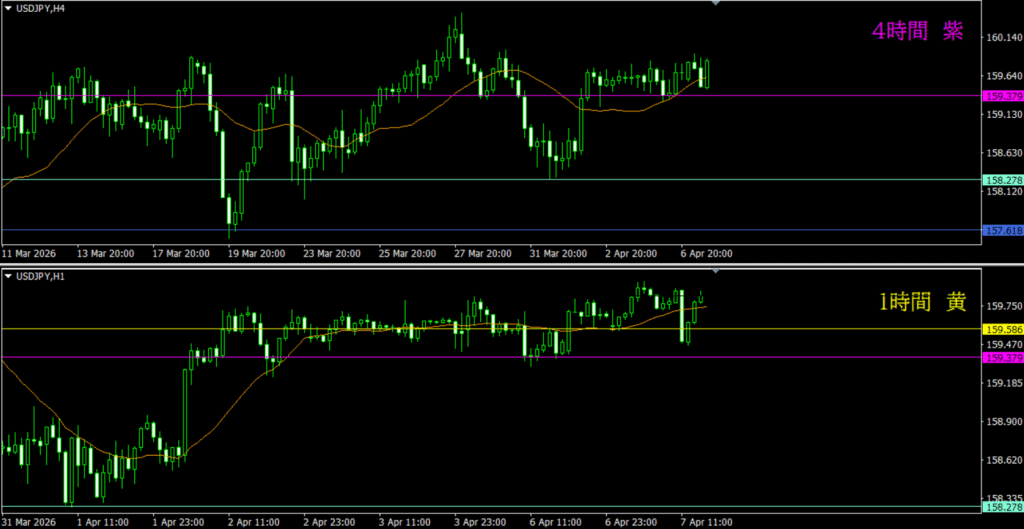Viewport: 1024px width, 529px height.
Task: Select the magenta 159.379 tag in H1 chart
Action: tap(1002, 357)
